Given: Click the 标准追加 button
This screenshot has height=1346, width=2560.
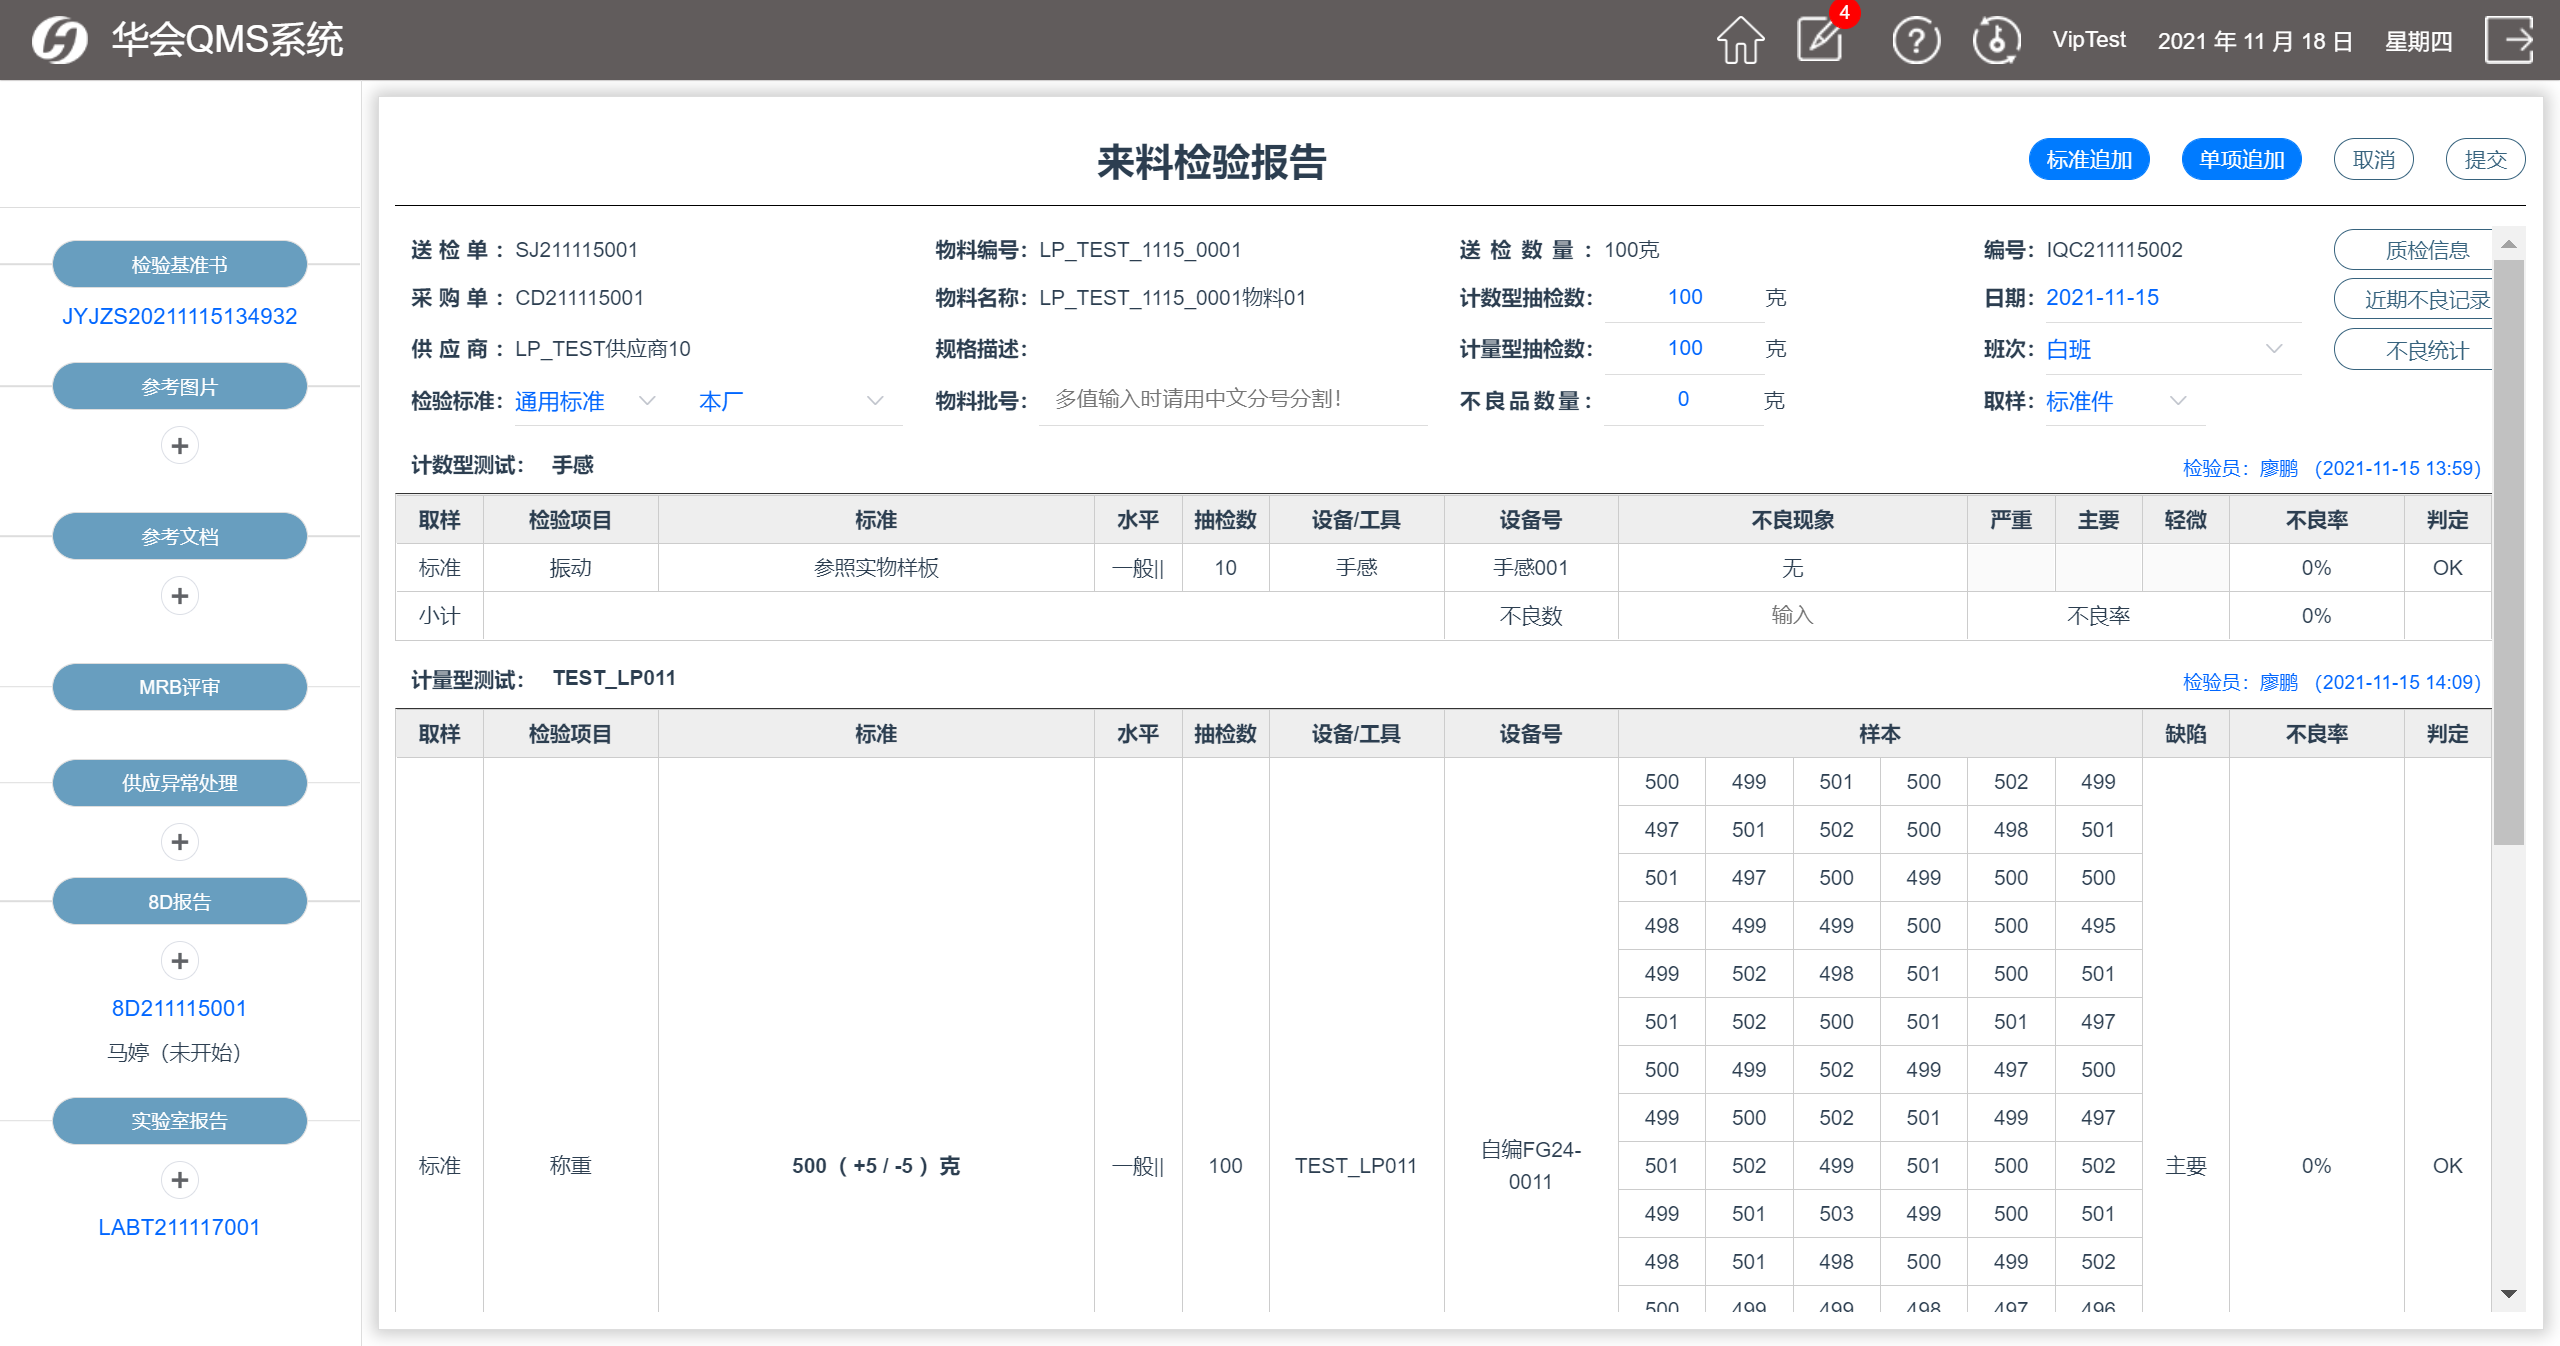Looking at the screenshot, I should pos(2088,160).
